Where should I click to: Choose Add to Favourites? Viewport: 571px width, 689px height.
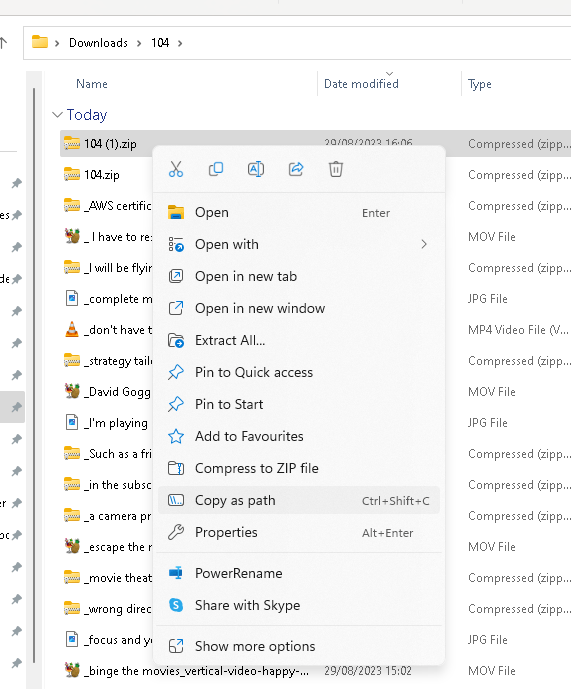pyautogui.click(x=299, y=436)
